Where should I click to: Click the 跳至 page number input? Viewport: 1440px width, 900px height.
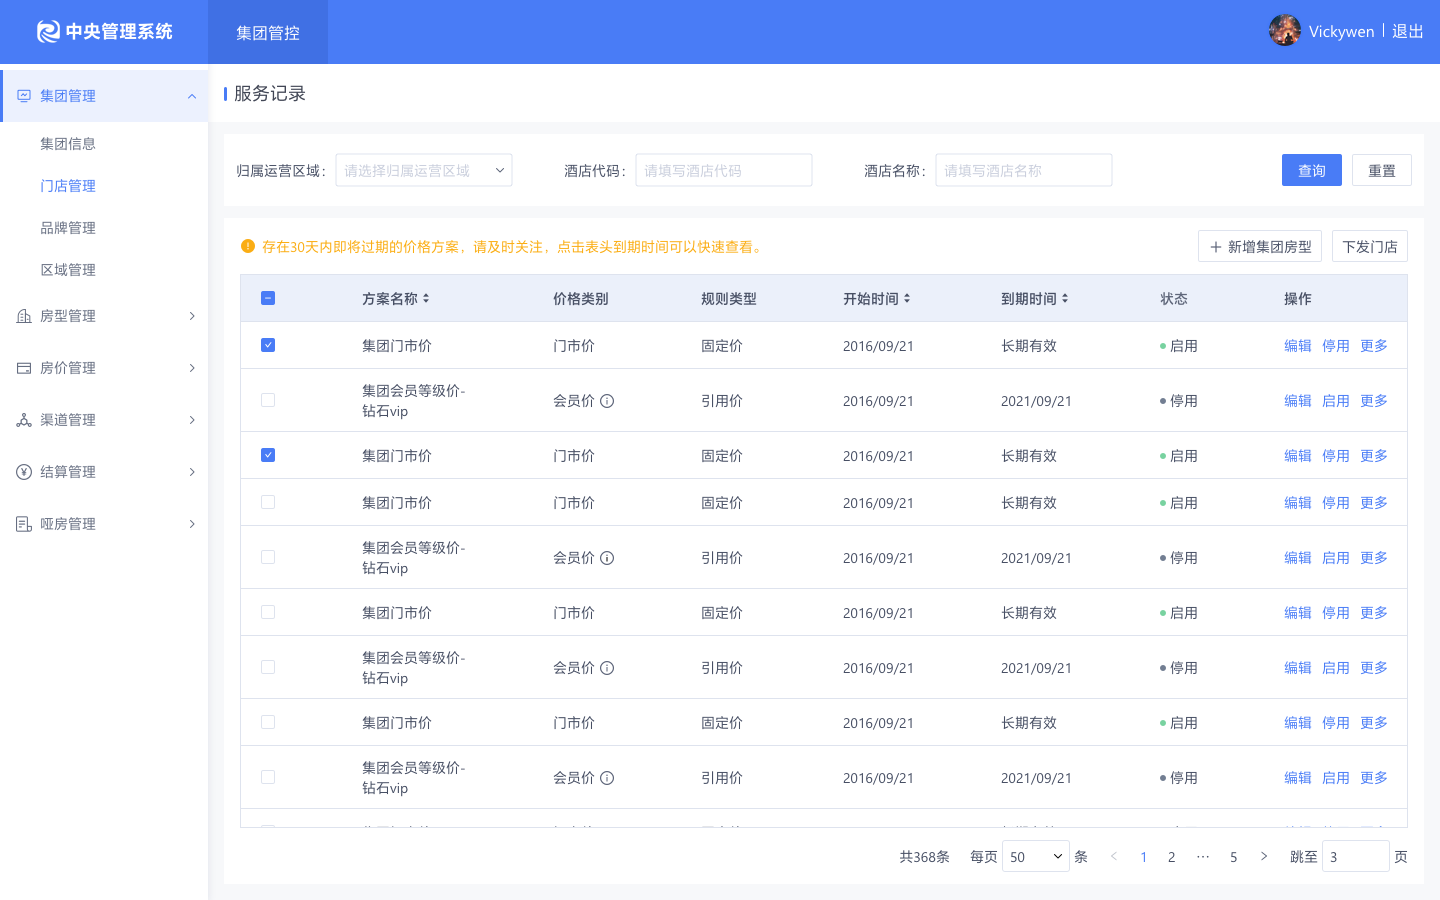click(1356, 856)
